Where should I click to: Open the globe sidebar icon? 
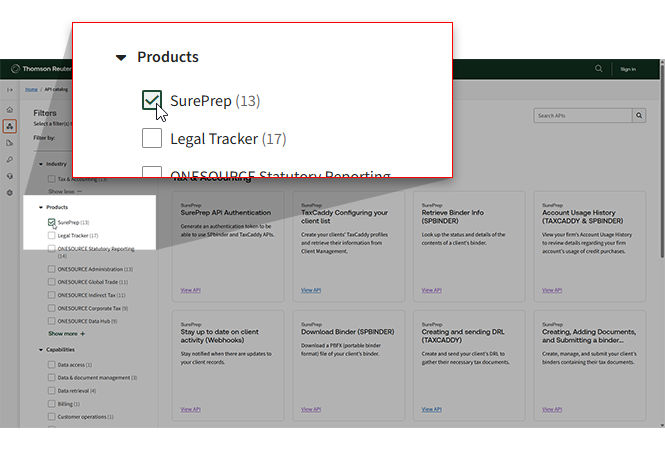coord(10,176)
